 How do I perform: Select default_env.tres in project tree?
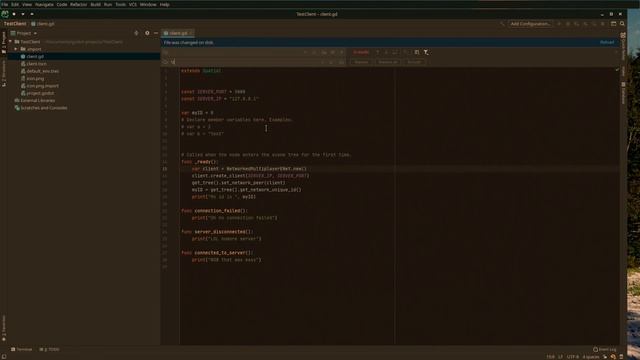click(42, 71)
